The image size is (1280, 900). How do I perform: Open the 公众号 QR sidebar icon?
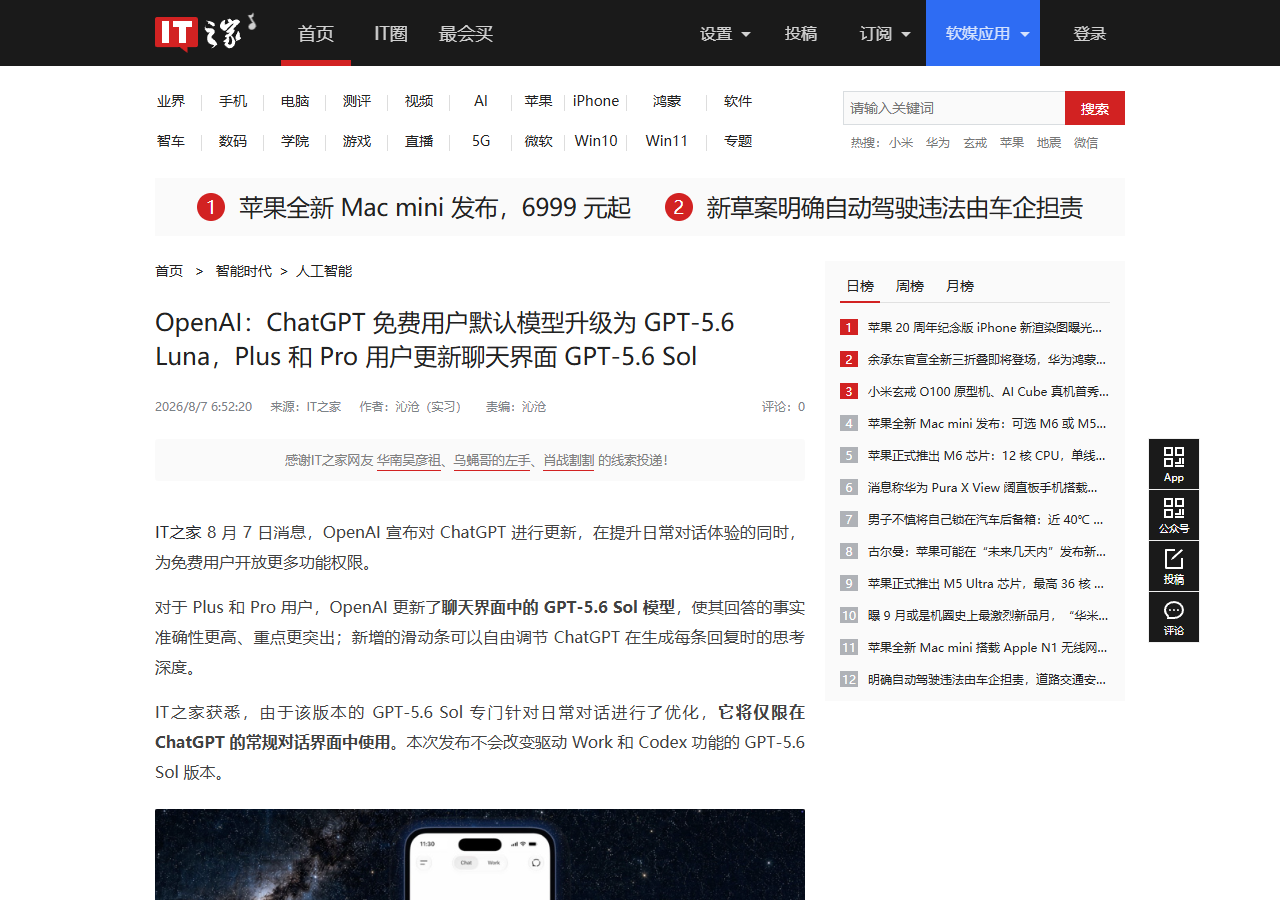tap(1174, 515)
